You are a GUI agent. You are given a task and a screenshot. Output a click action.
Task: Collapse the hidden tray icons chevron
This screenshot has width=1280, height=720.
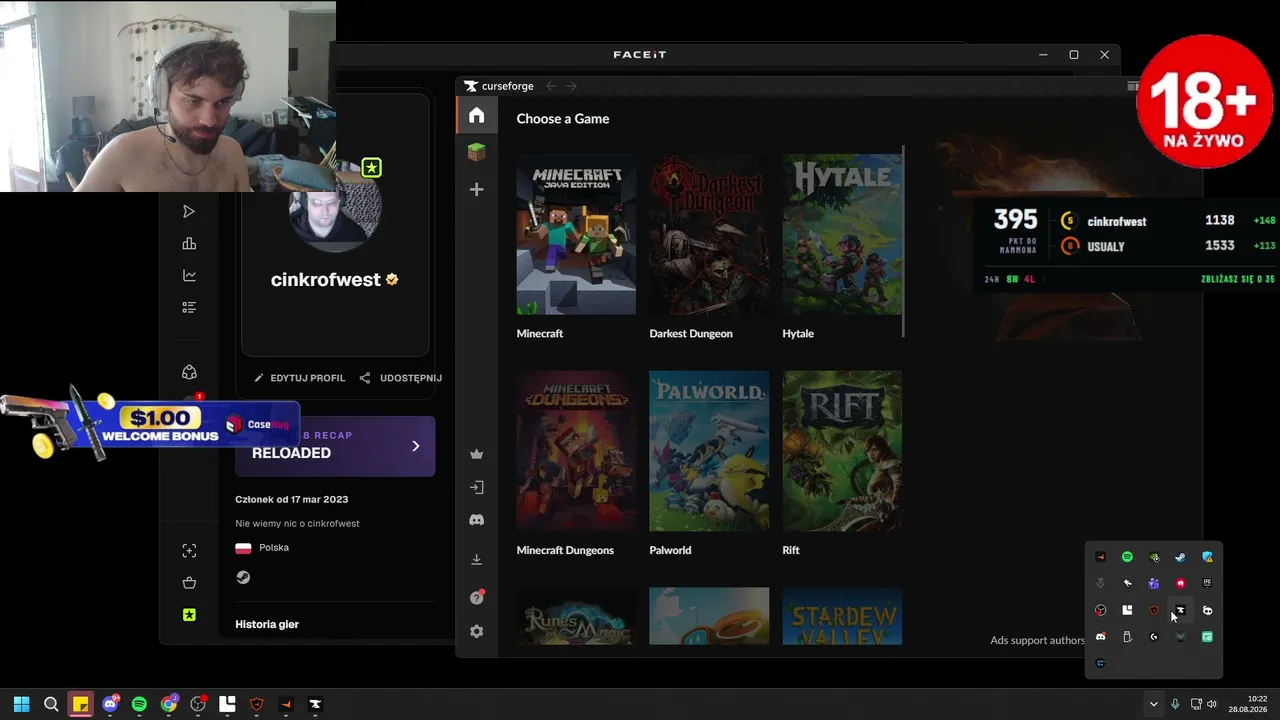(1153, 704)
